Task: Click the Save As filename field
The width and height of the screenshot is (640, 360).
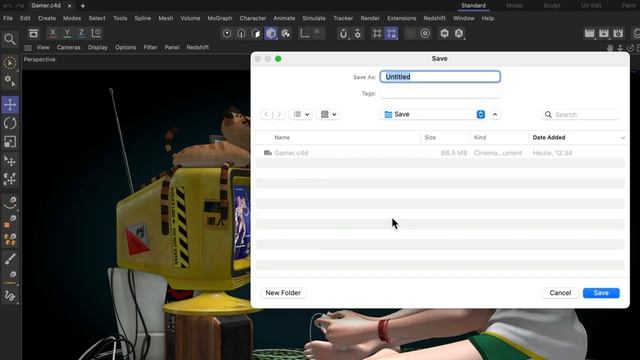Action: tap(440, 77)
